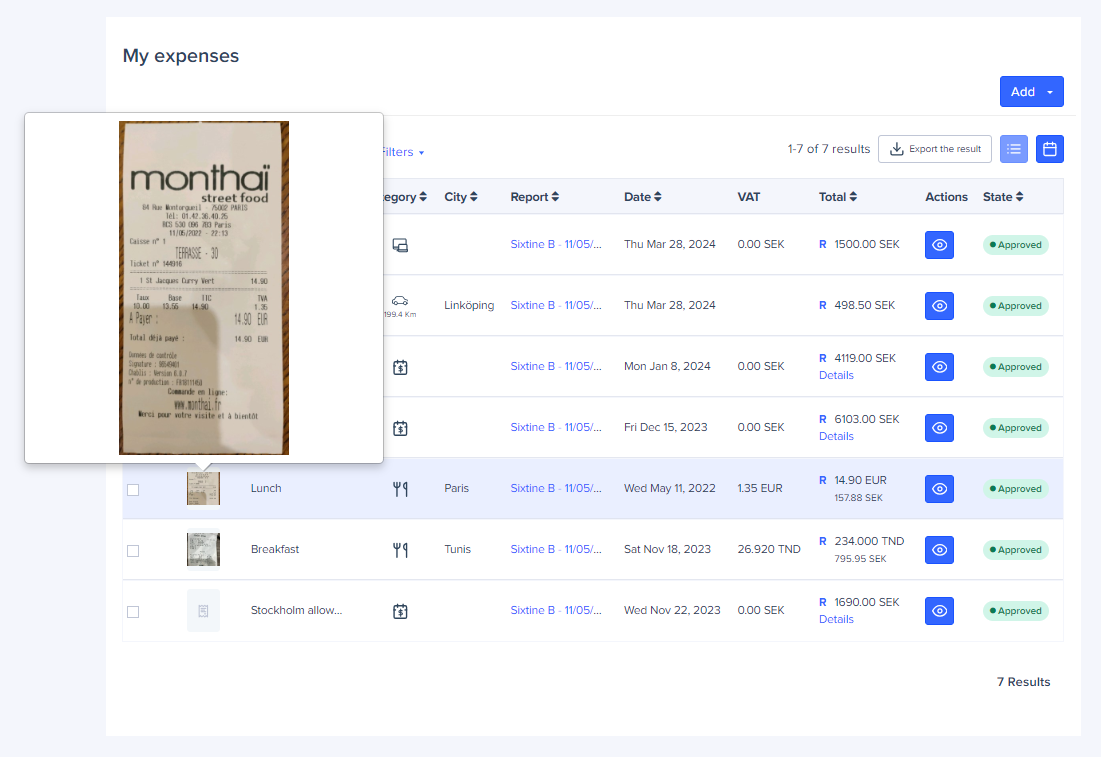This screenshot has width=1101, height=757.
Task: Click the mileage car category icon
Action: click(400, 301)
